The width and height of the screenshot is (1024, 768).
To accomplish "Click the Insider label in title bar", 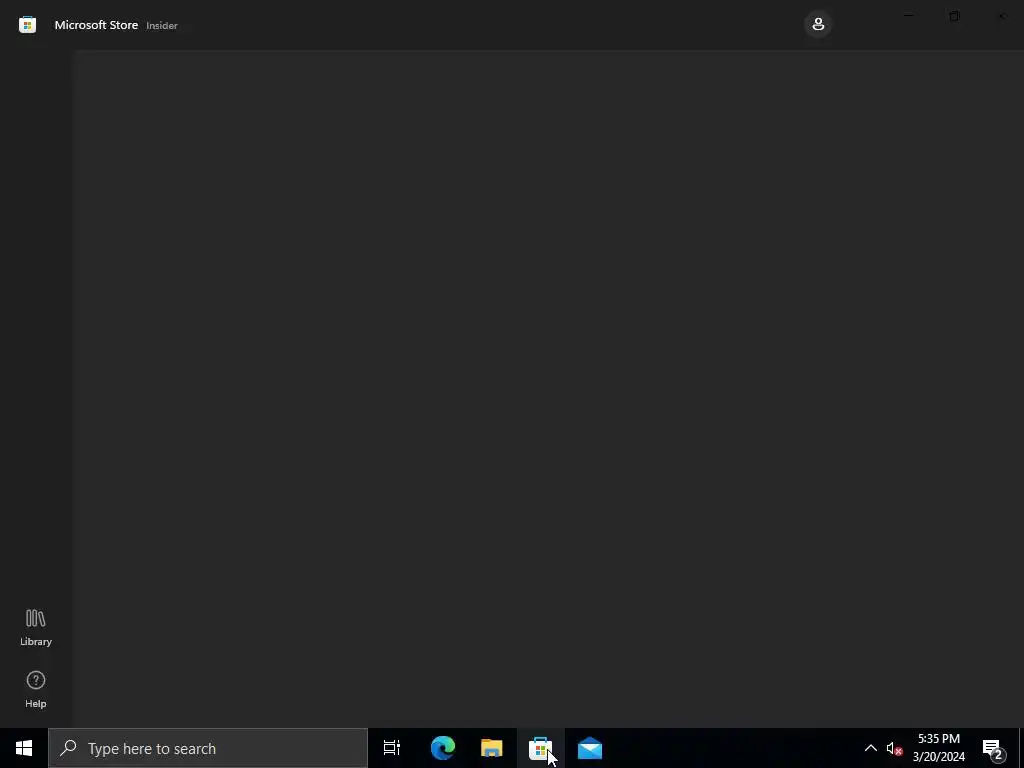I will (x=161, y=25).
